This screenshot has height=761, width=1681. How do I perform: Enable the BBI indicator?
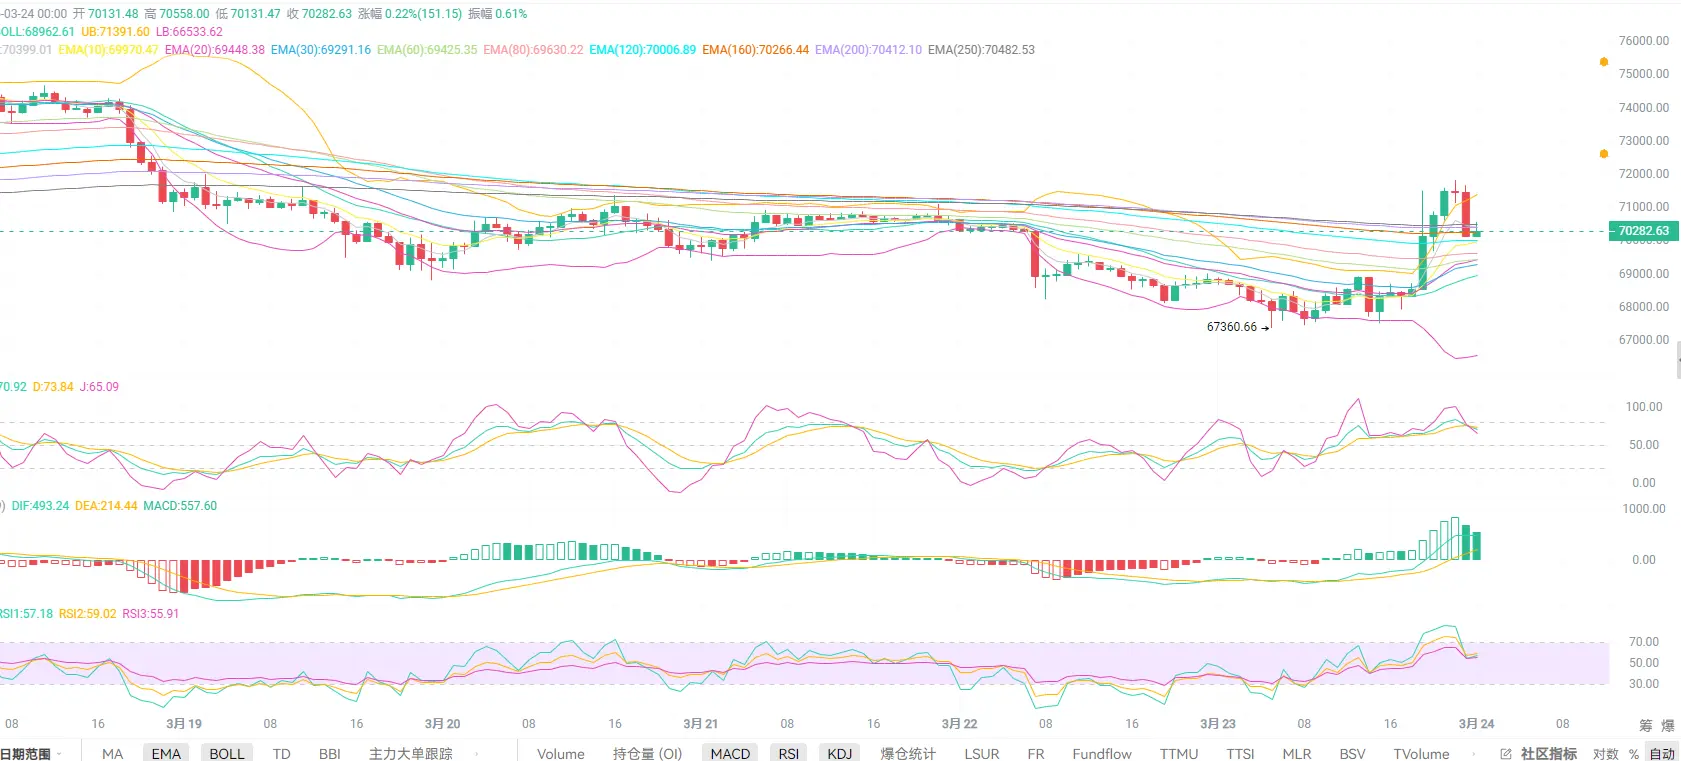pyautogui.click(x=330, y=754)
